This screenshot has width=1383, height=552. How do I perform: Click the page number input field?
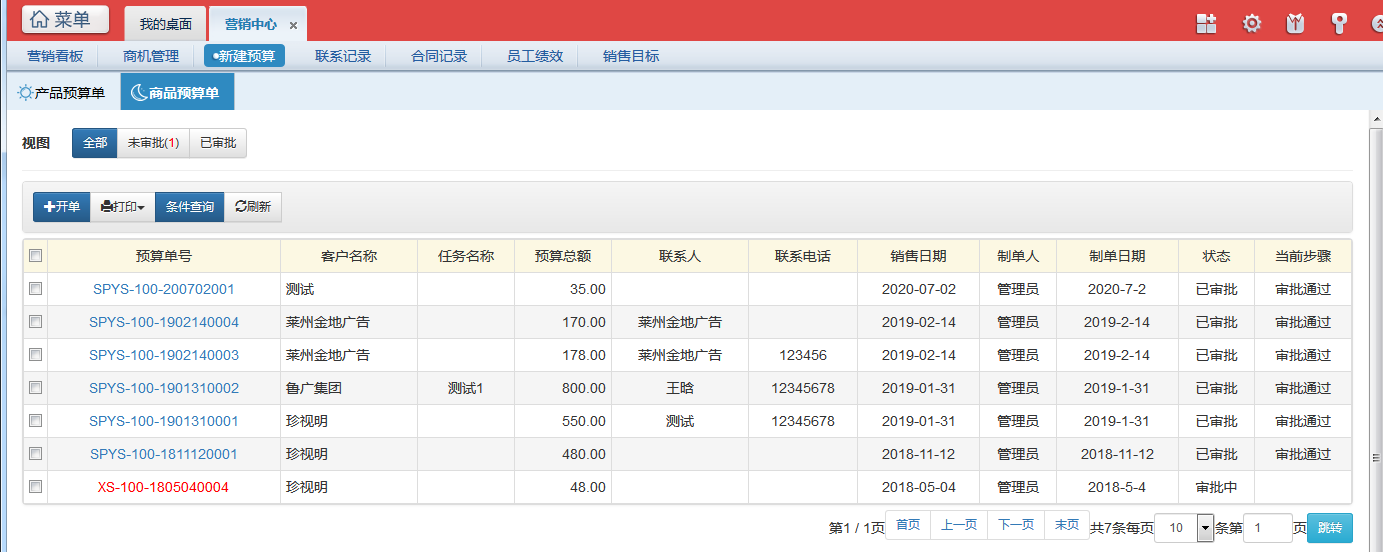click(1268, 528)
